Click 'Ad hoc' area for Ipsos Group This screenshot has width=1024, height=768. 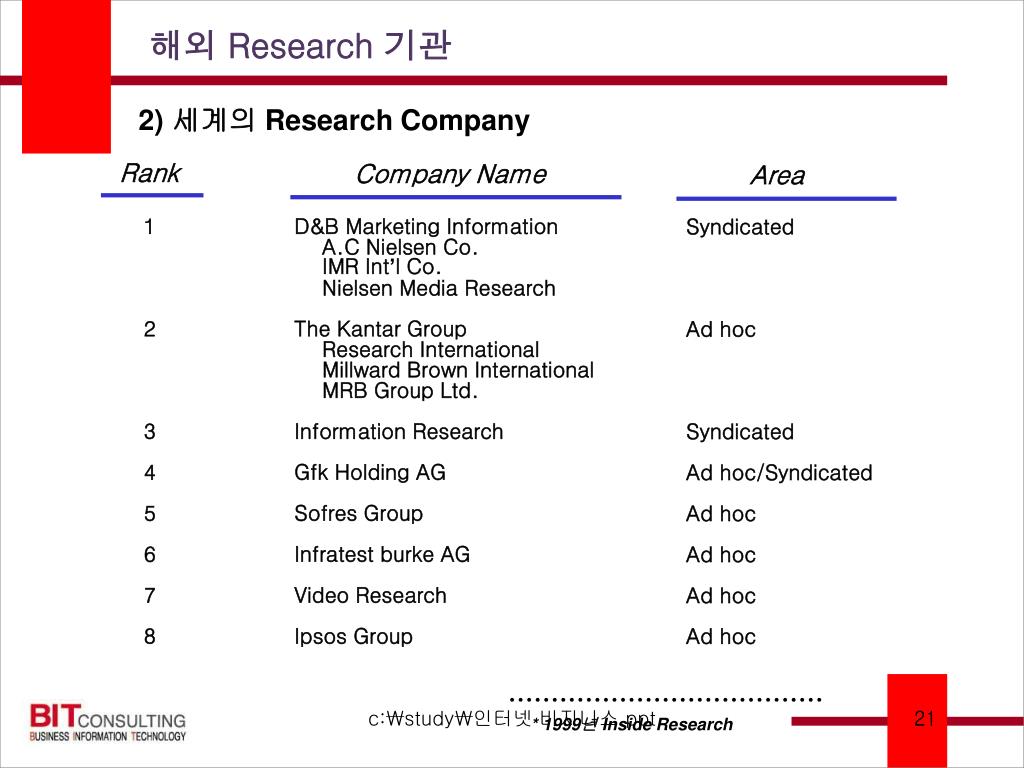coord(720,637)
